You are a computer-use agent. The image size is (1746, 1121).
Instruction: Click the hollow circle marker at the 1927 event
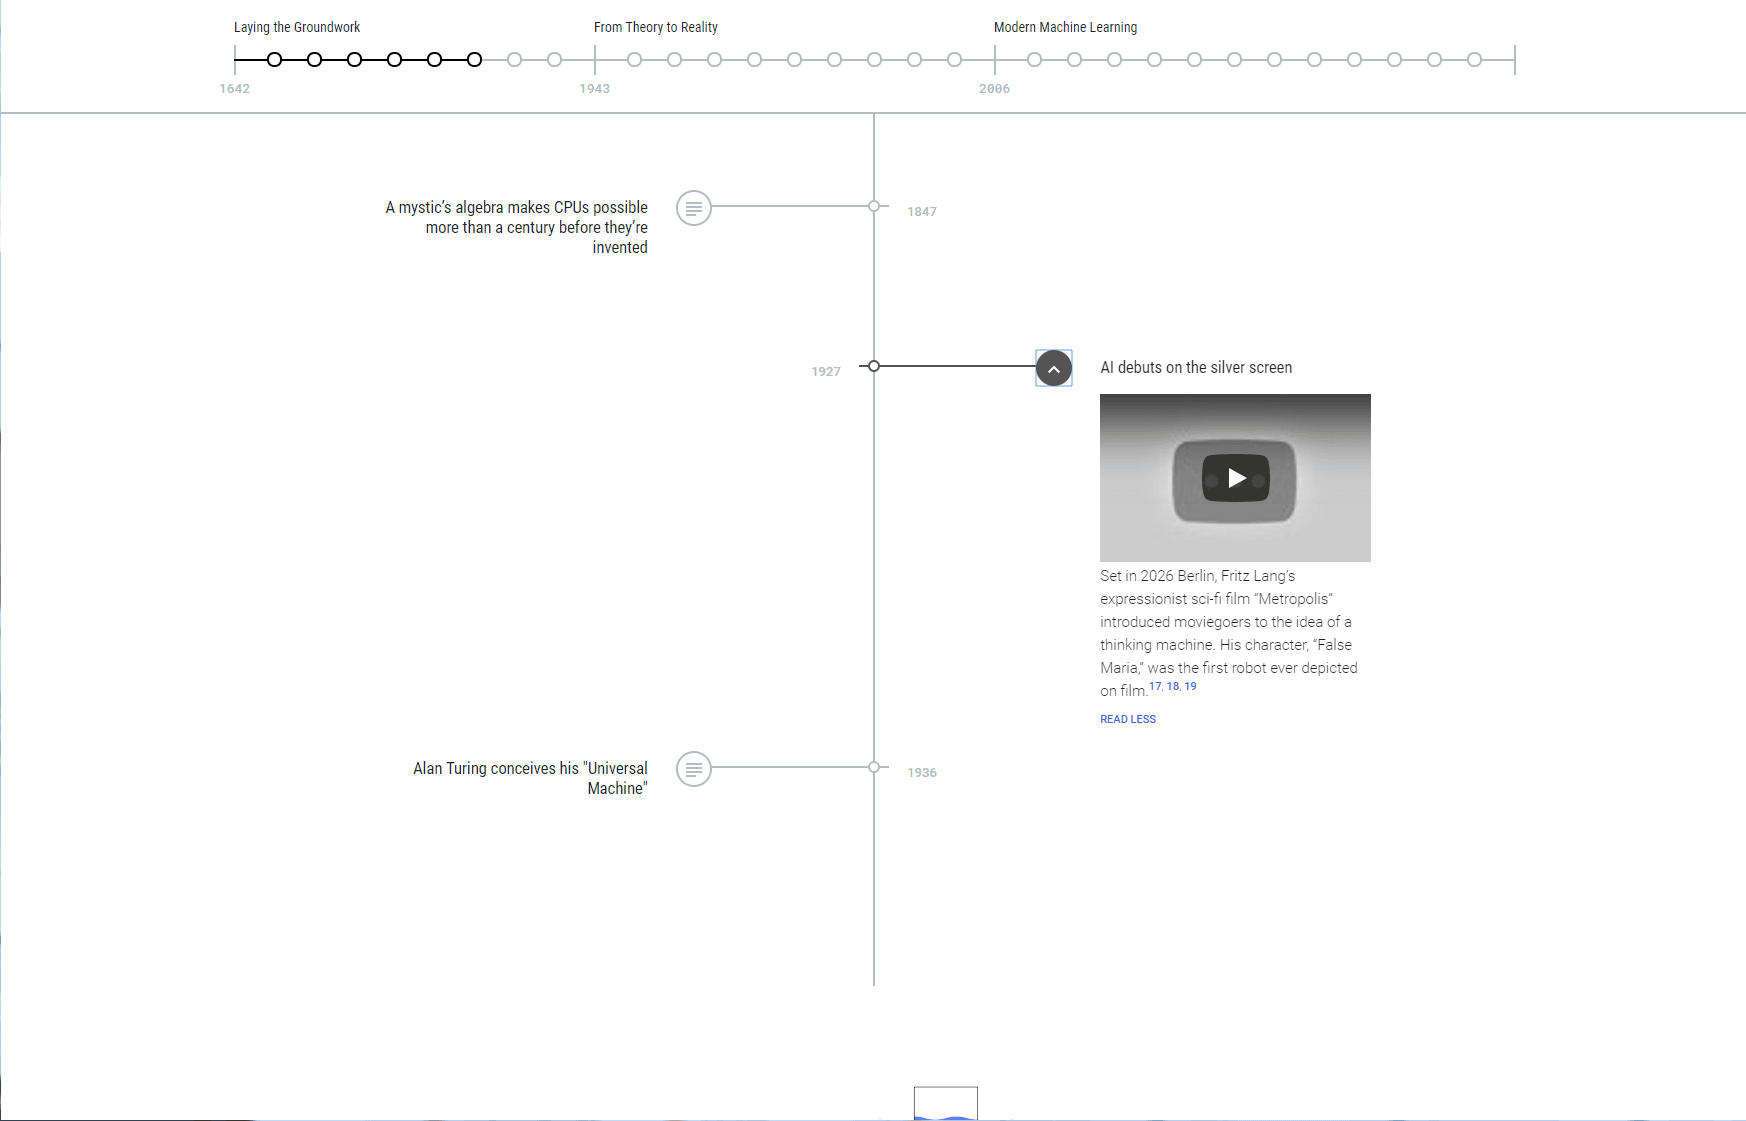pyautogui.click(x=873, y=366)
